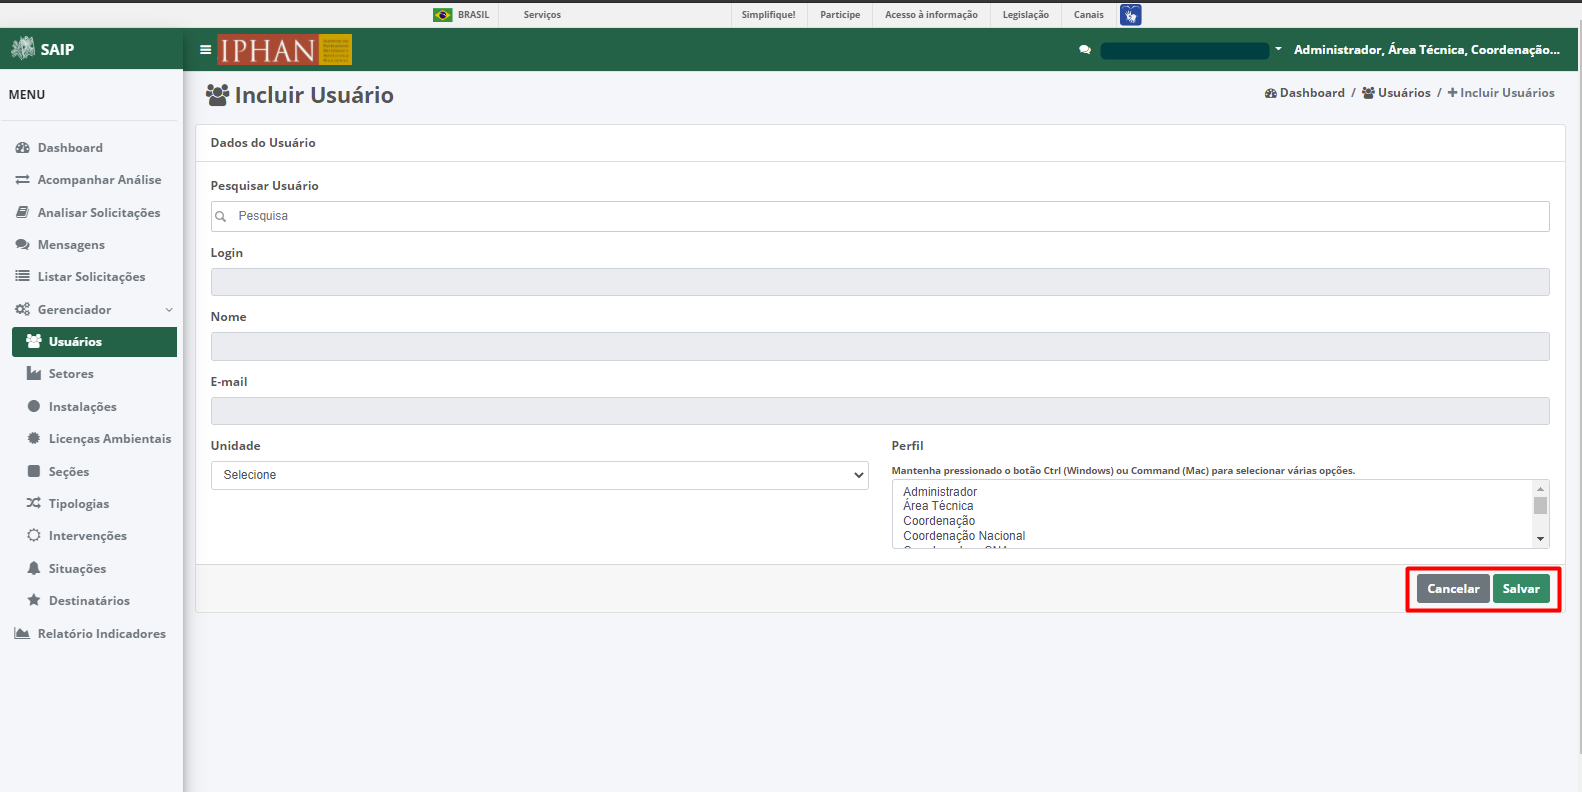The image size is (1582, 792).
Task: Click the Perfil list scroll down arrow
Action: (1540, 539)
